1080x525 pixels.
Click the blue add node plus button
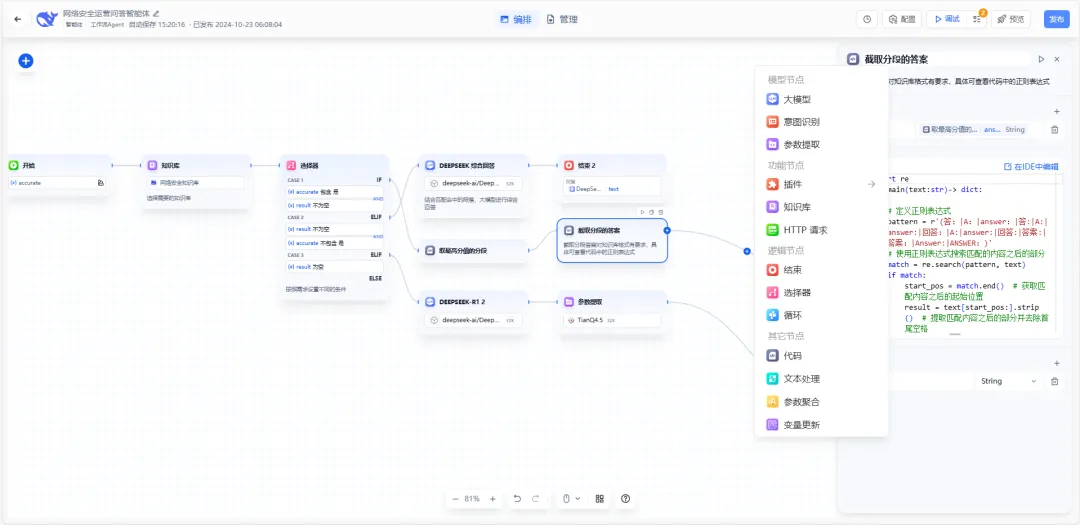(26, 61)
